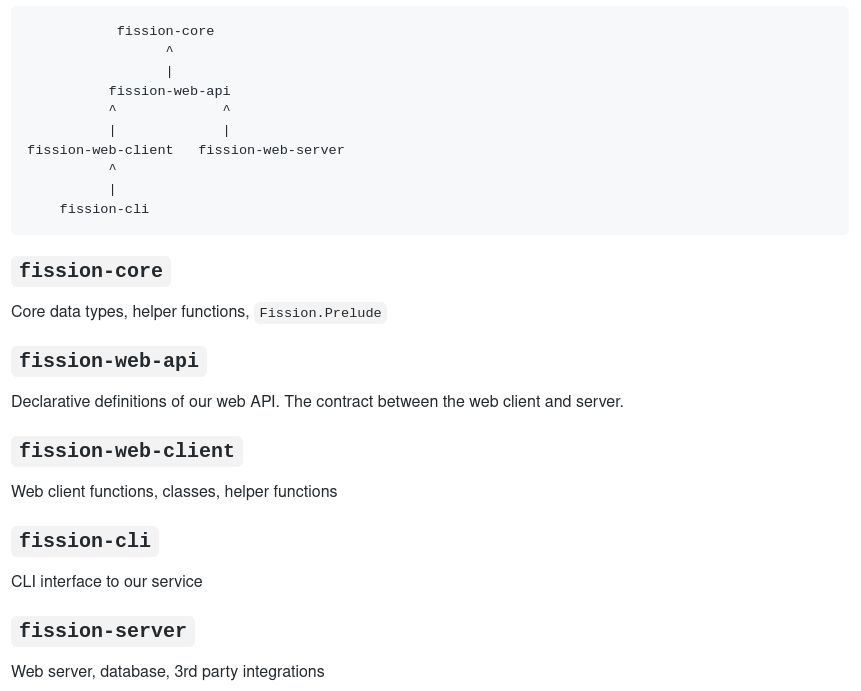Click the fission-server heading
Image resolution: width=861 pixels, height=691 pixels.
click(103, 631)
